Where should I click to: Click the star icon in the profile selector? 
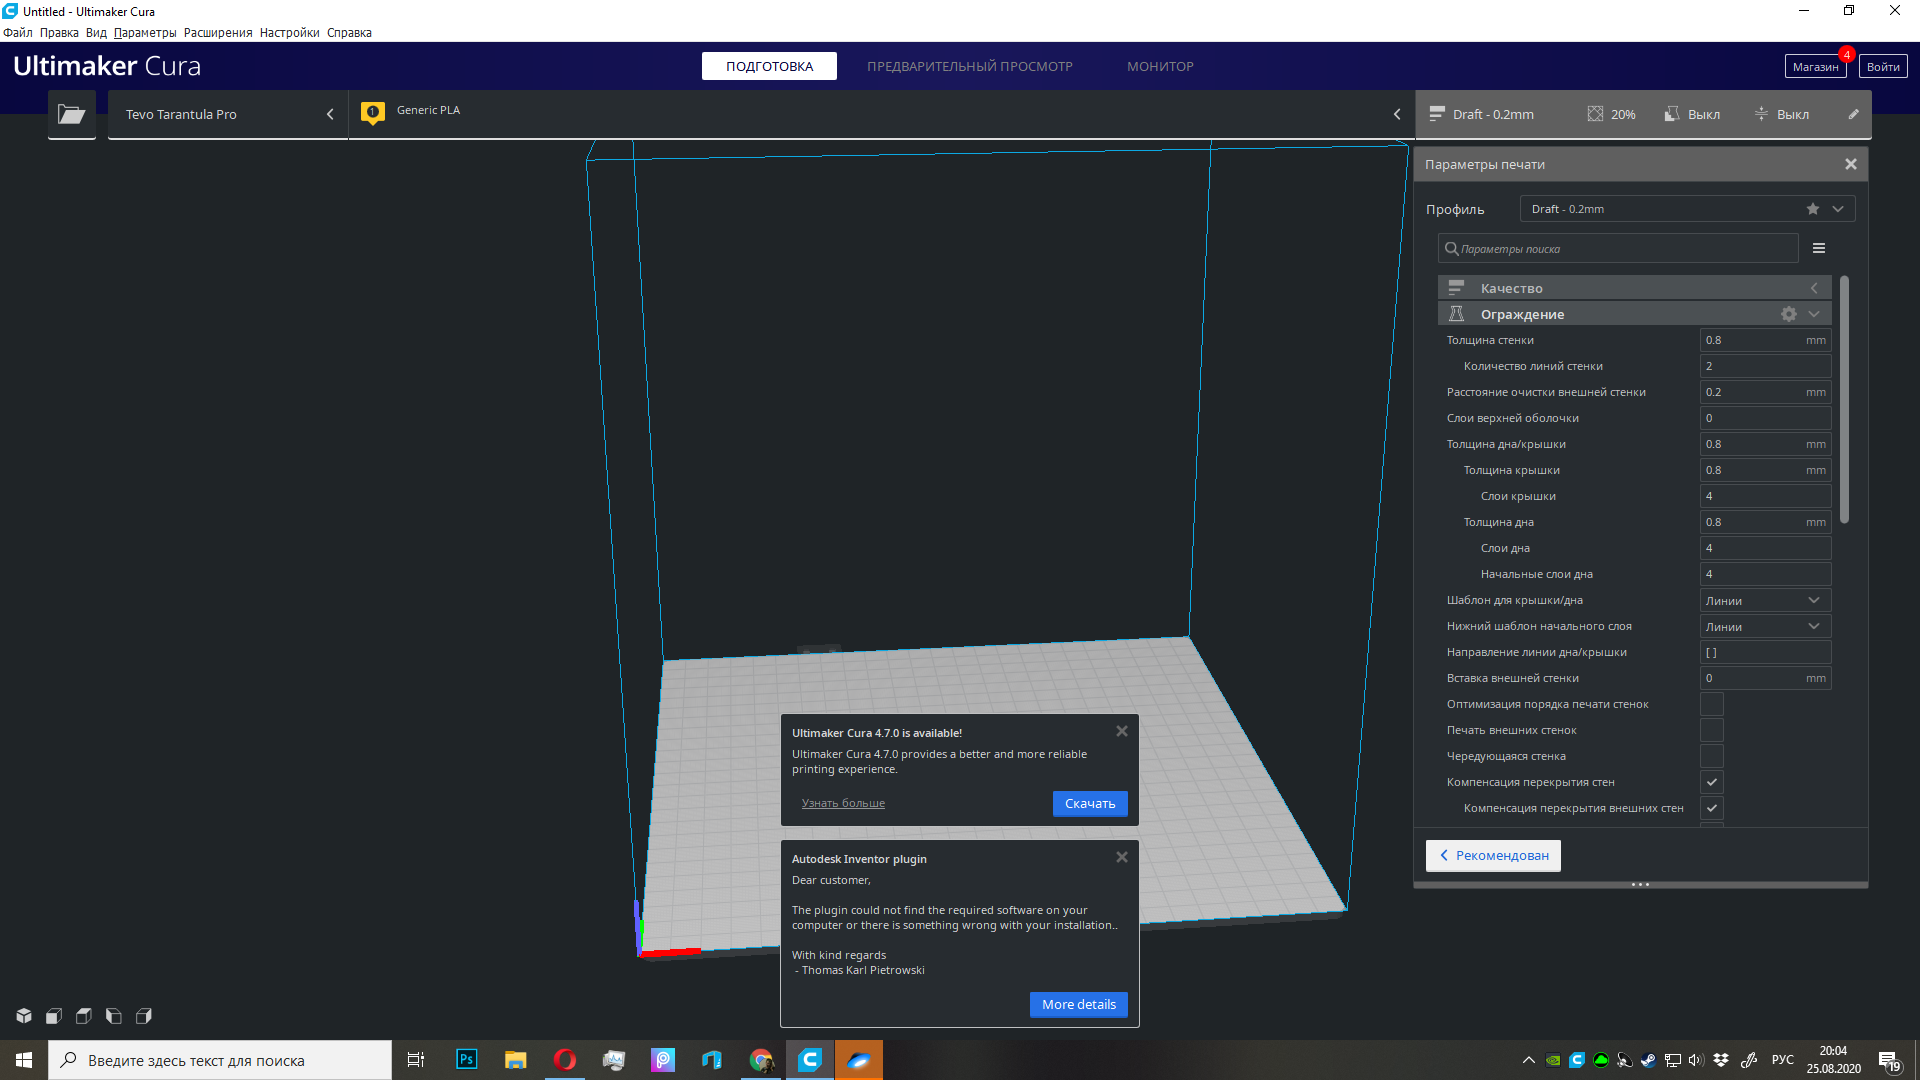pos(1813,209)
